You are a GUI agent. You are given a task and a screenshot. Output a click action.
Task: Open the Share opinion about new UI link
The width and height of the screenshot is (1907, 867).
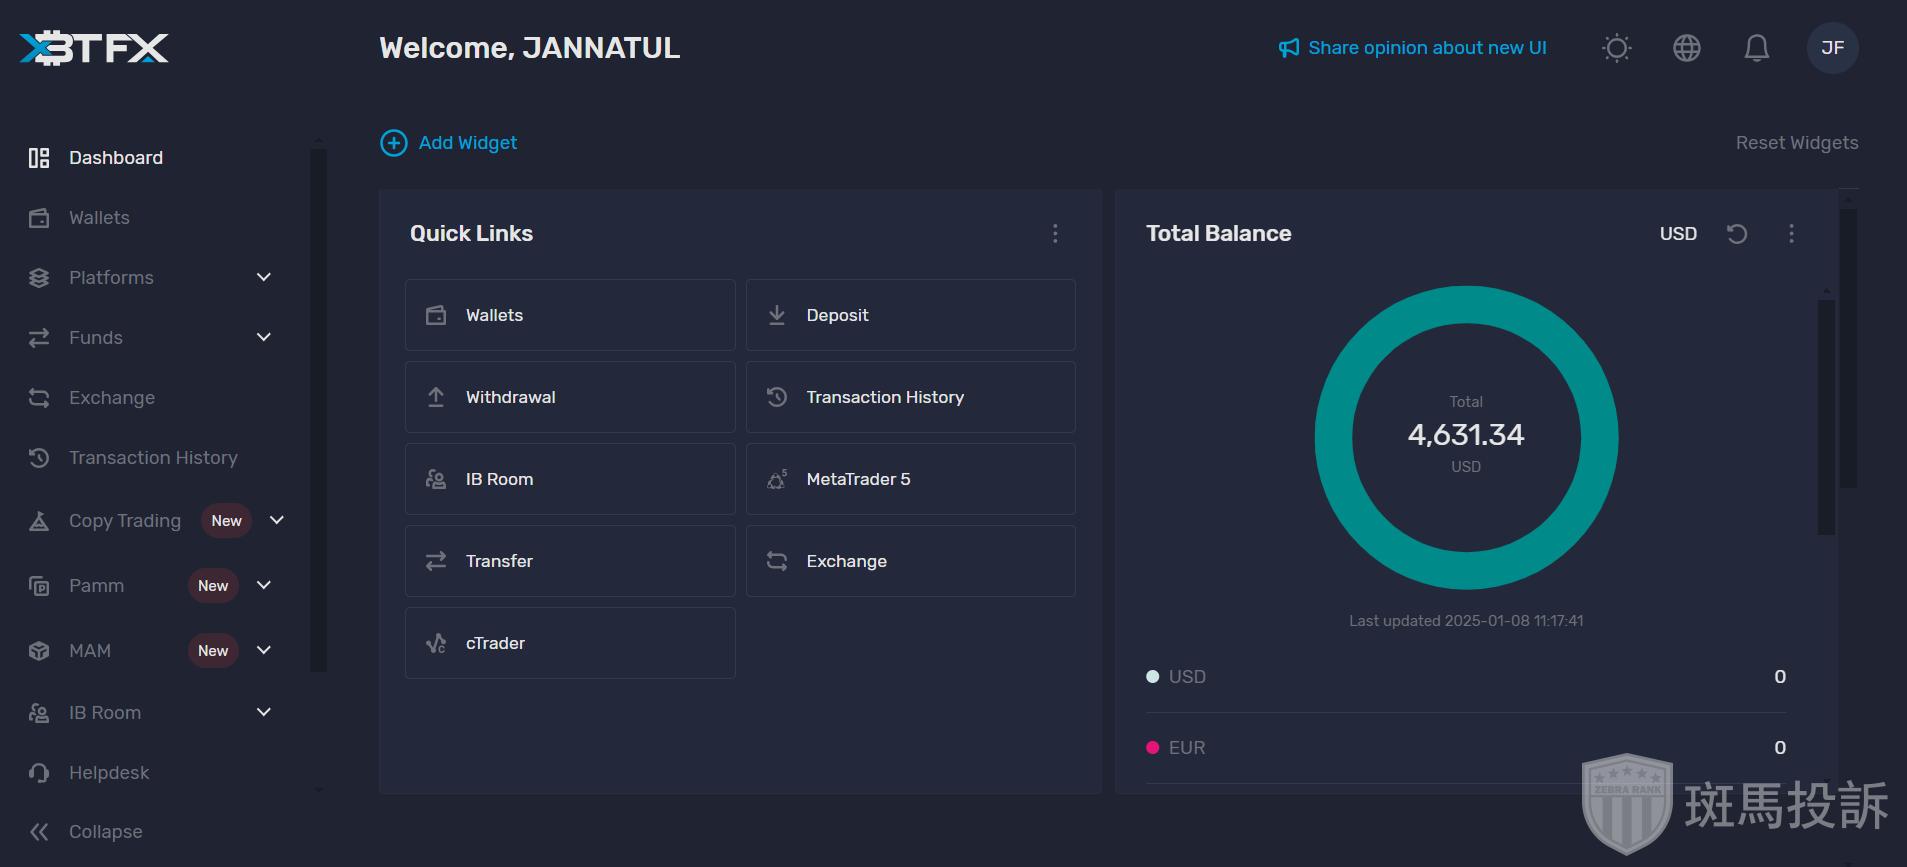(x=1412, y=48)
